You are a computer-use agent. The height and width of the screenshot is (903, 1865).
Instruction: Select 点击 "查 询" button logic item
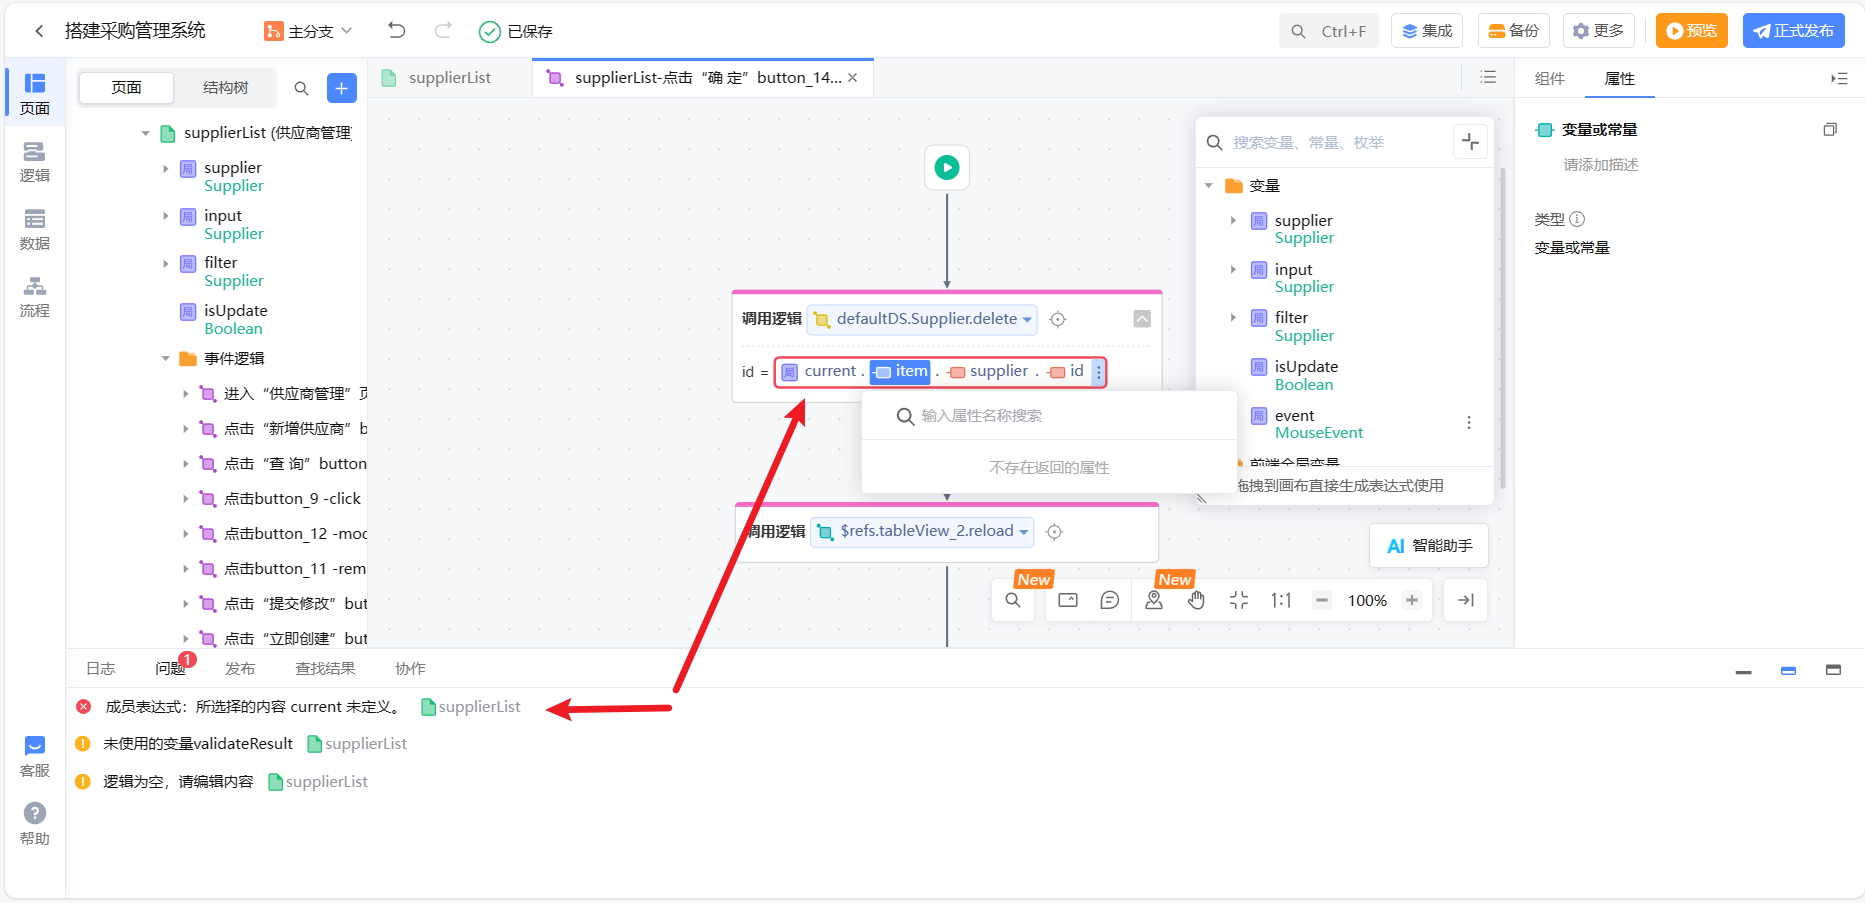[295, 464]
